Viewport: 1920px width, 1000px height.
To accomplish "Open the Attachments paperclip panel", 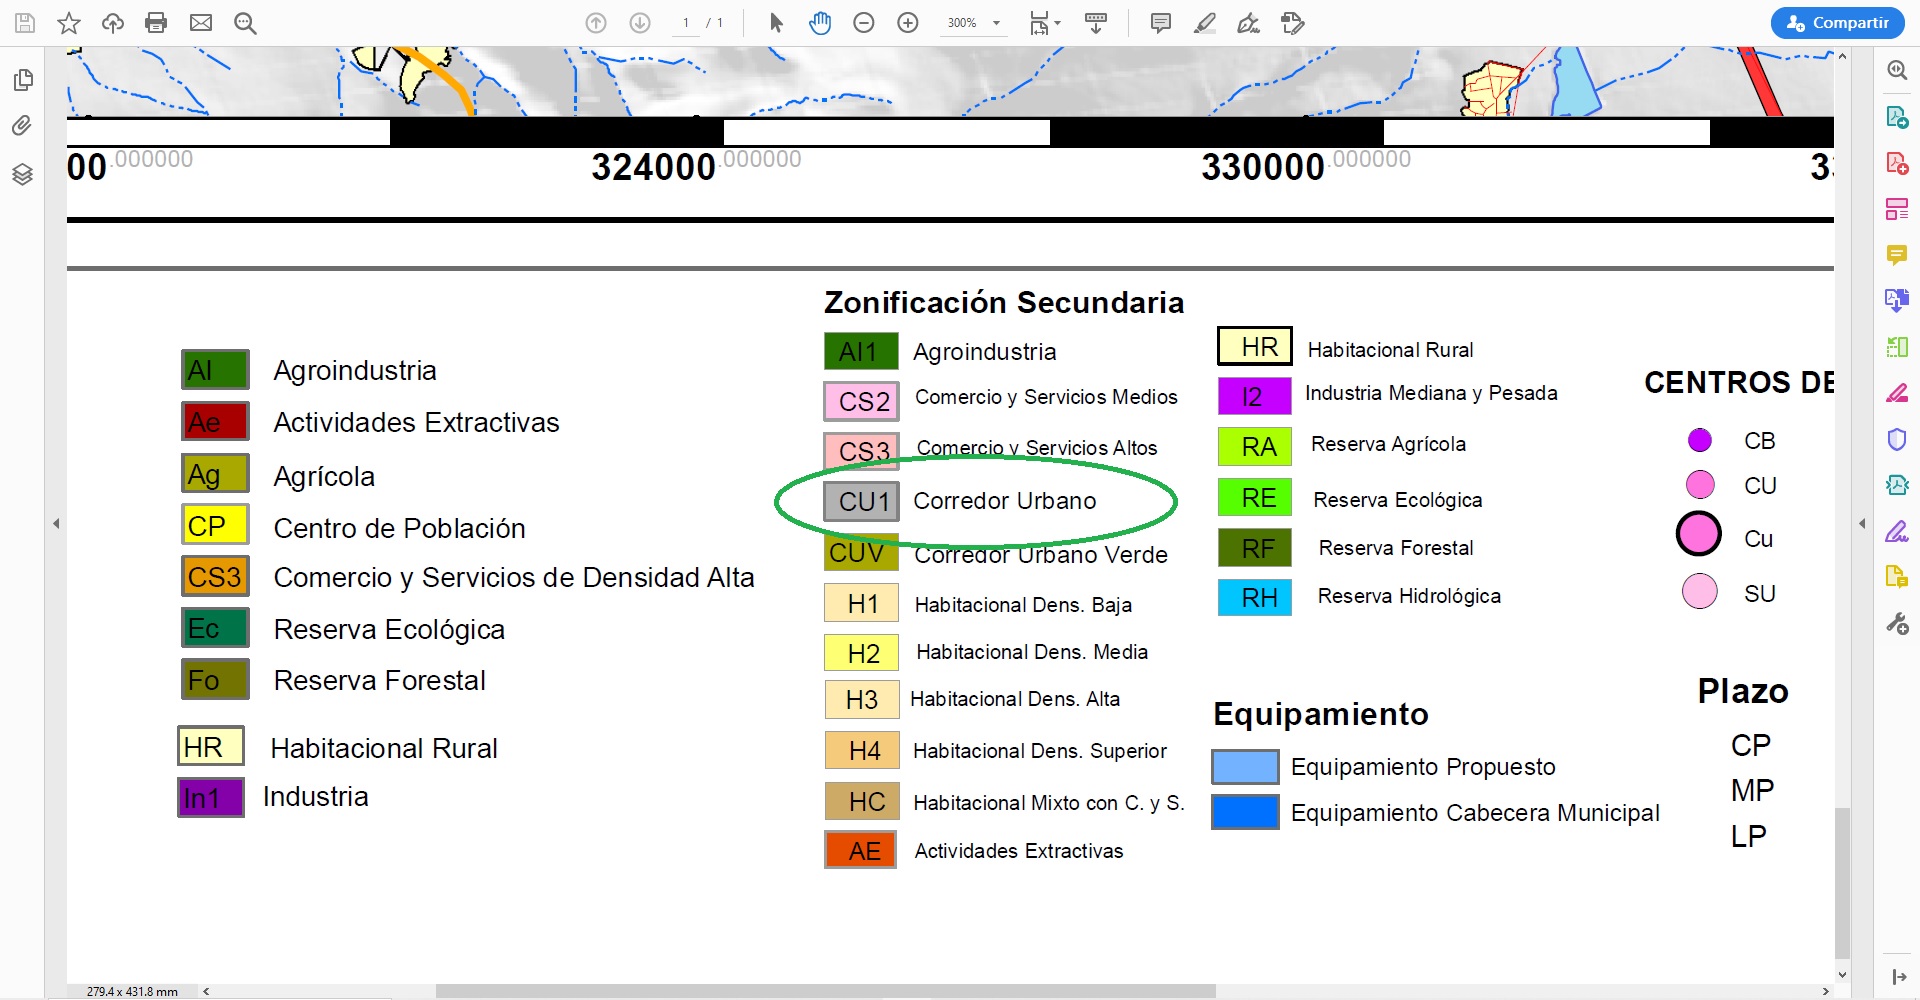I will pyautogui.click(x=23, y=126).
